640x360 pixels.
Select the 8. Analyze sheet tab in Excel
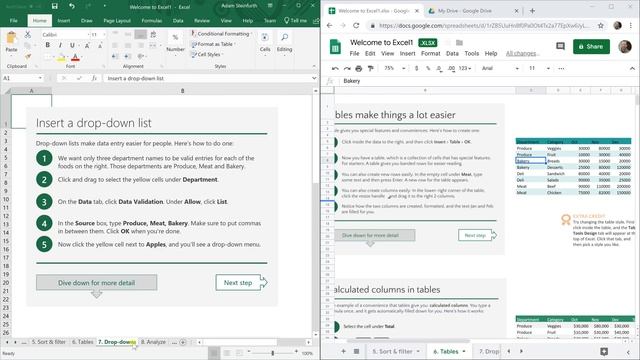click(153, 342)
